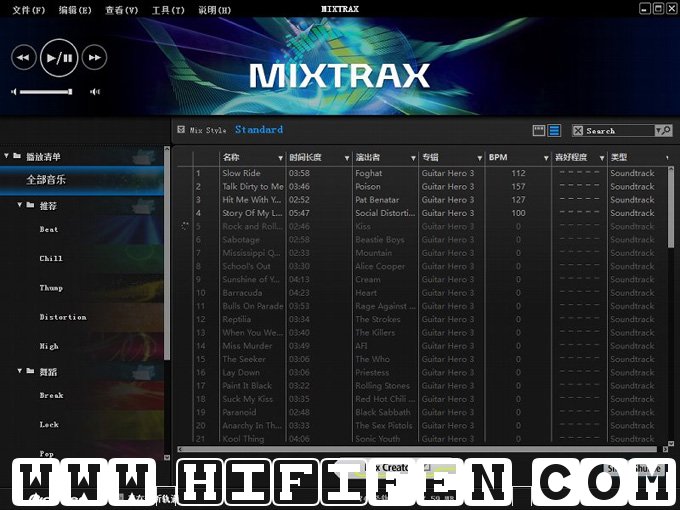680x510 pixels.
Task: Click the Black Sabbath artist cell
Action: [382, 412]
